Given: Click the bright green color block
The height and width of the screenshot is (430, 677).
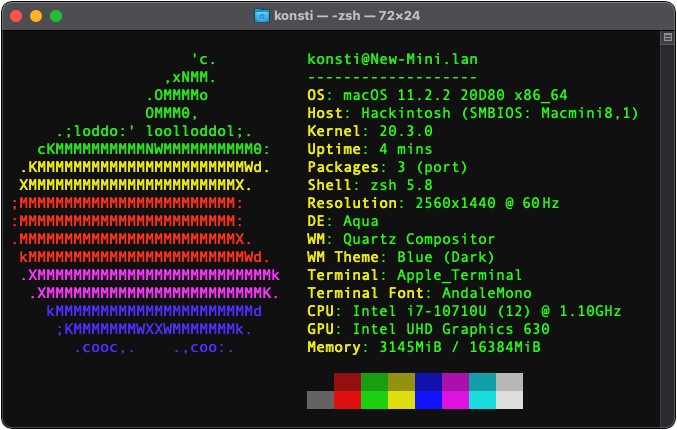Looking at the screenshot, I should (374, 400).
